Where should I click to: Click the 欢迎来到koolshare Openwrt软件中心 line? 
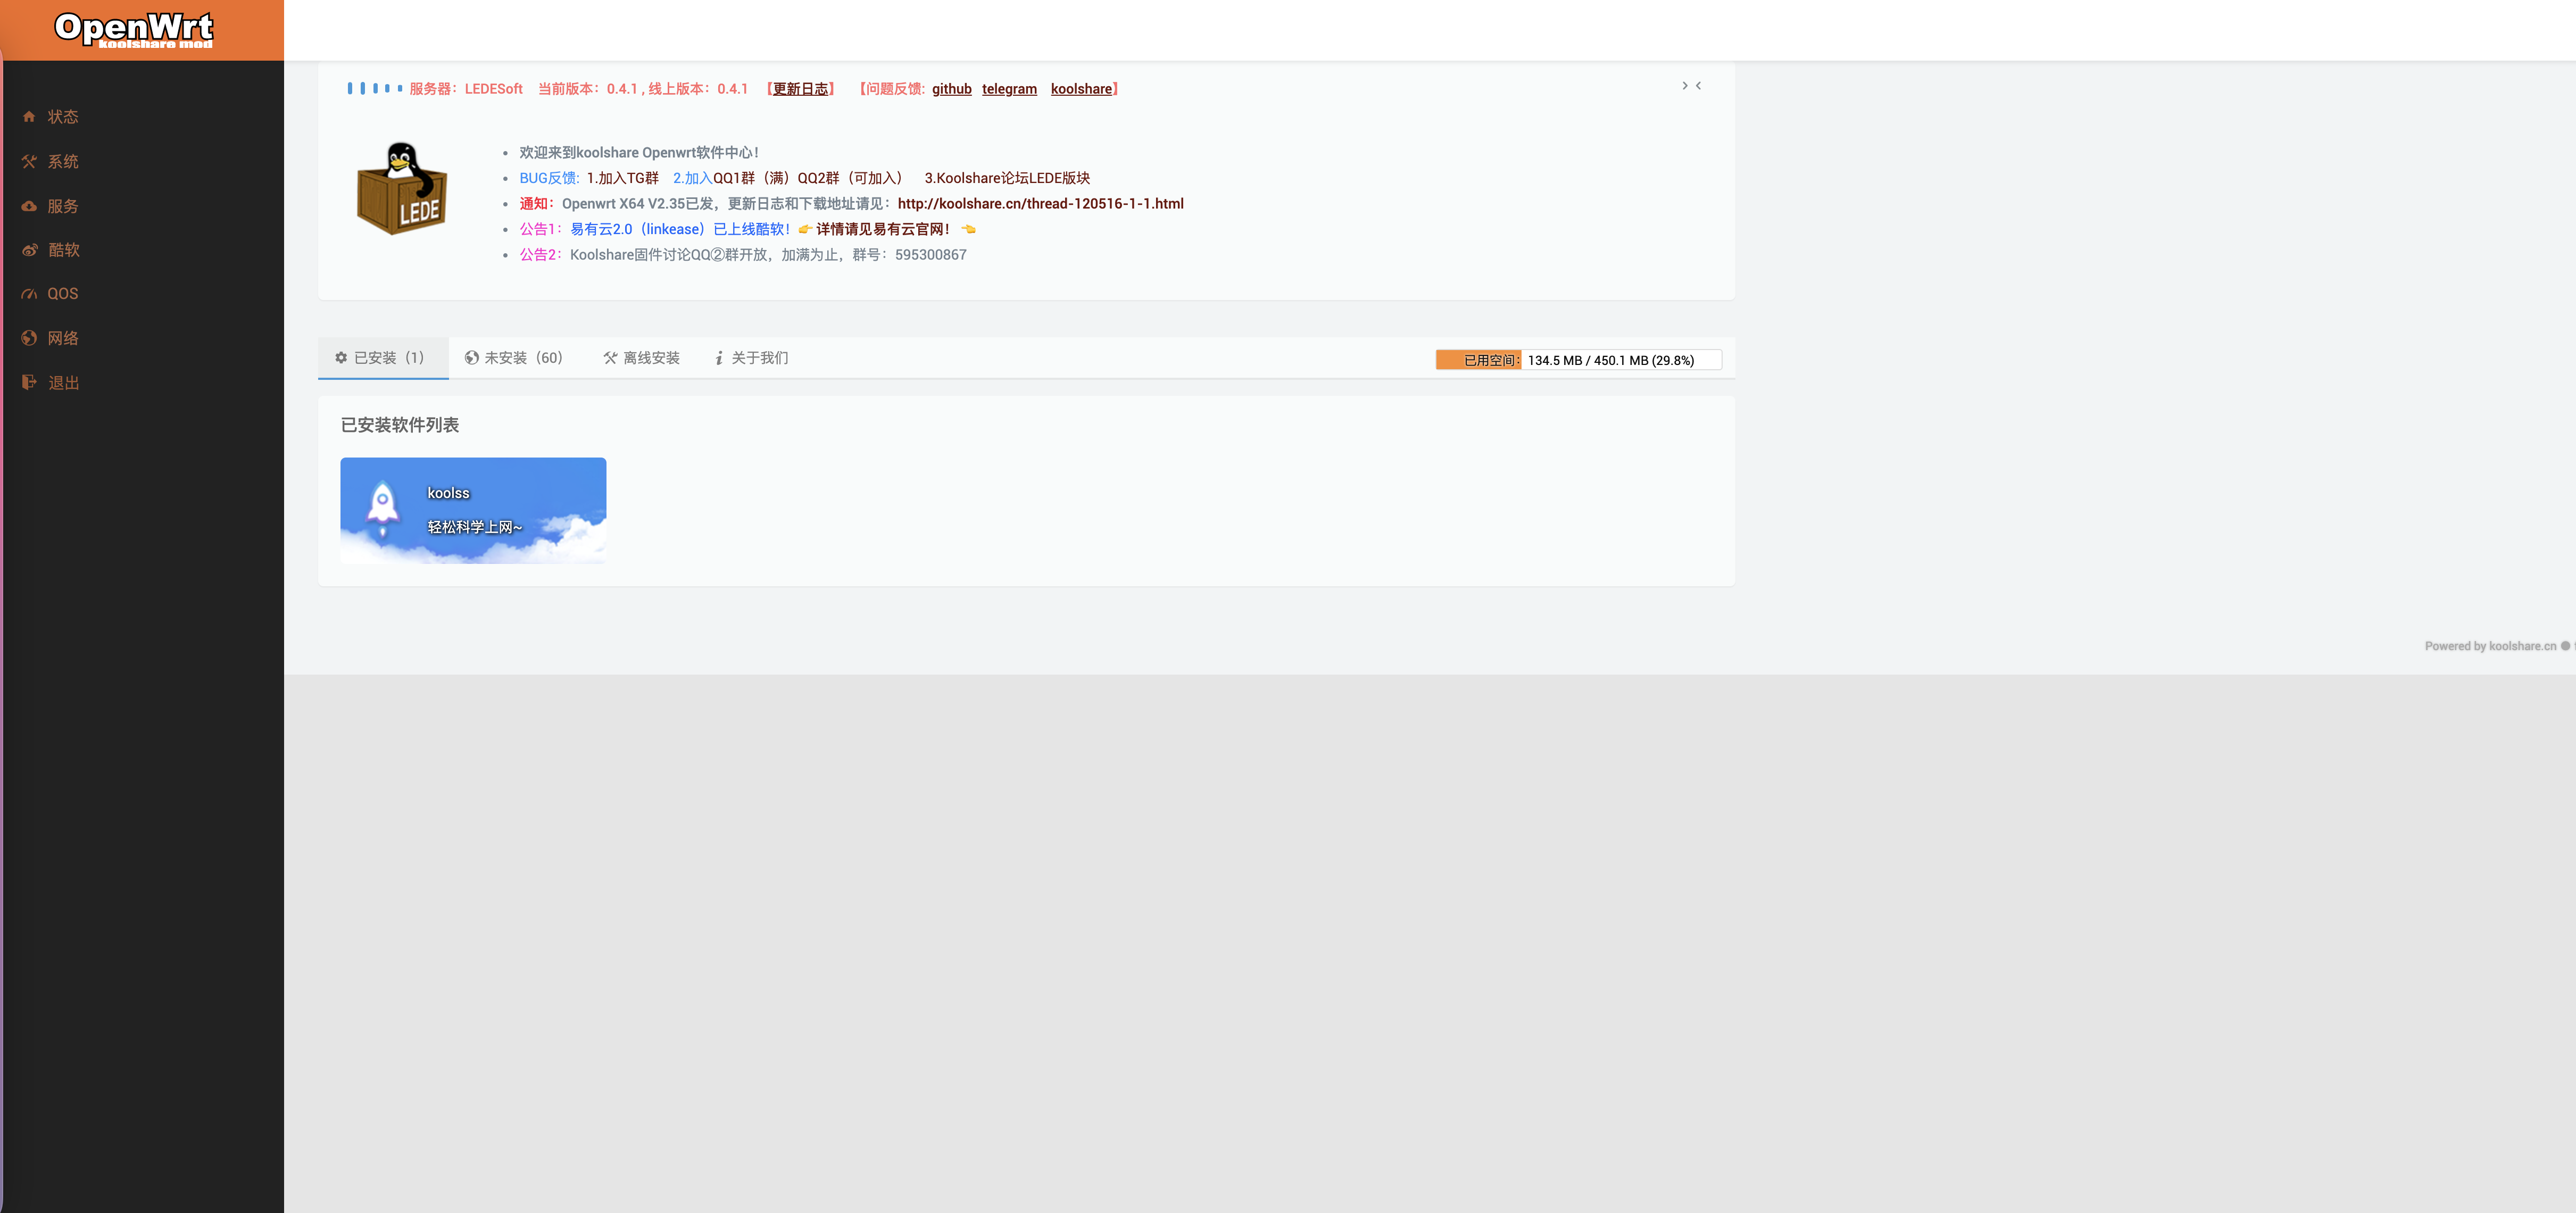639,153
